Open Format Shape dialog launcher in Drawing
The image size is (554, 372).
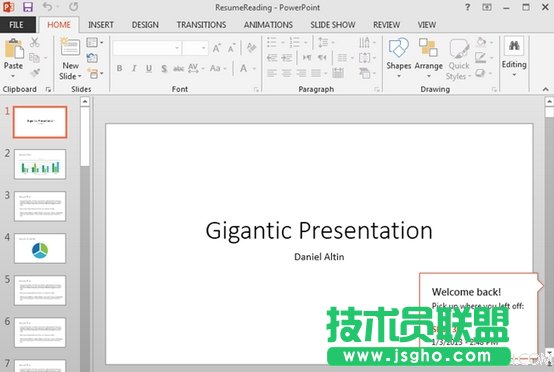click(494, 90)
